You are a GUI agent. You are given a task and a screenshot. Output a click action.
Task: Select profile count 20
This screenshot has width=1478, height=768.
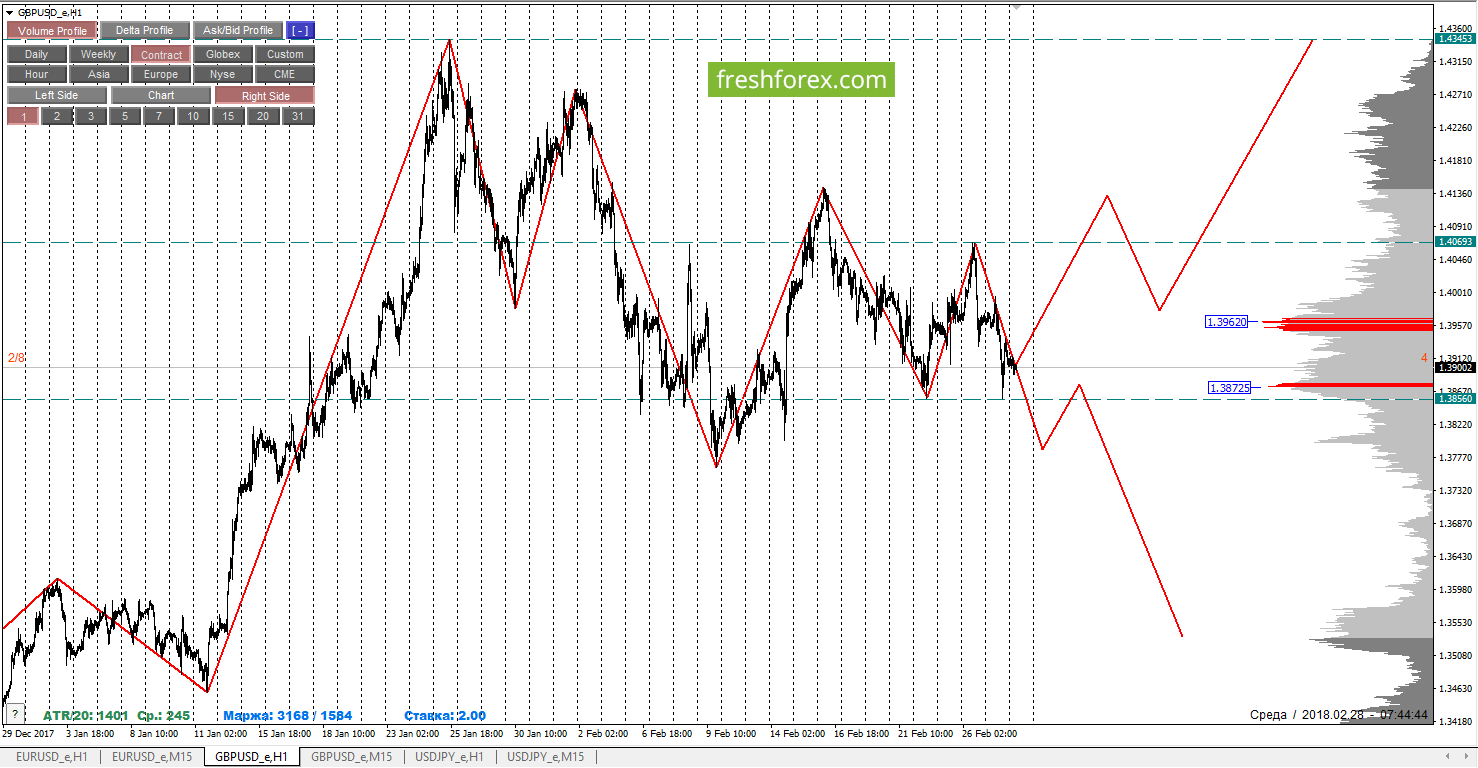tap(262, 116)
